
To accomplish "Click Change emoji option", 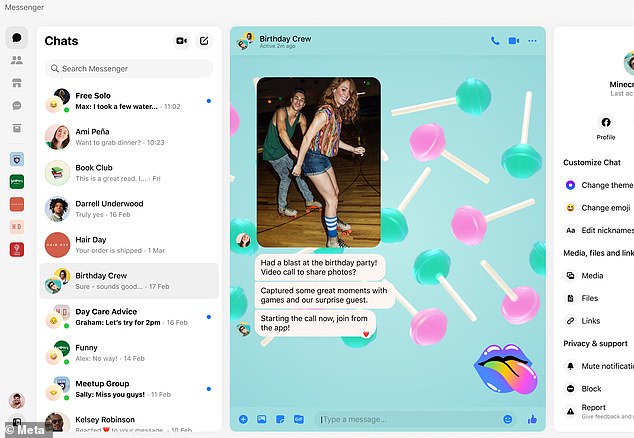I will click(604, 208).
